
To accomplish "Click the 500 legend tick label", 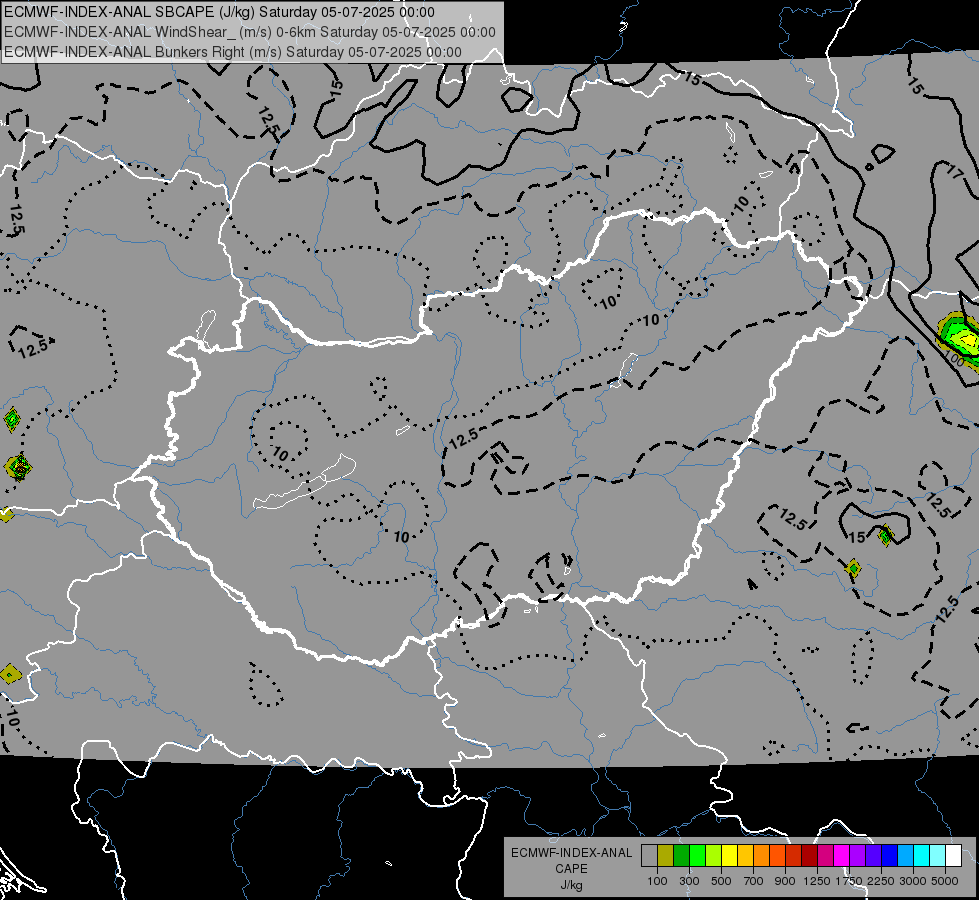I will coord(721,881).
